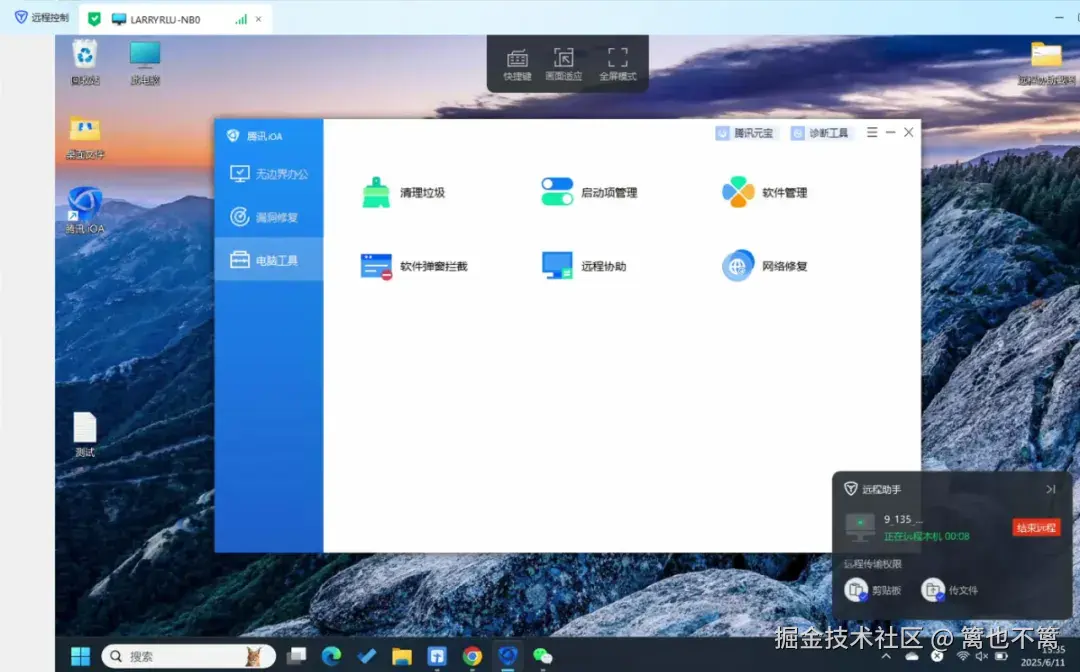Toggle the 剪贴板 clipboard permission
Viewport: 1080px width, 672px height.
coord(872,590)
